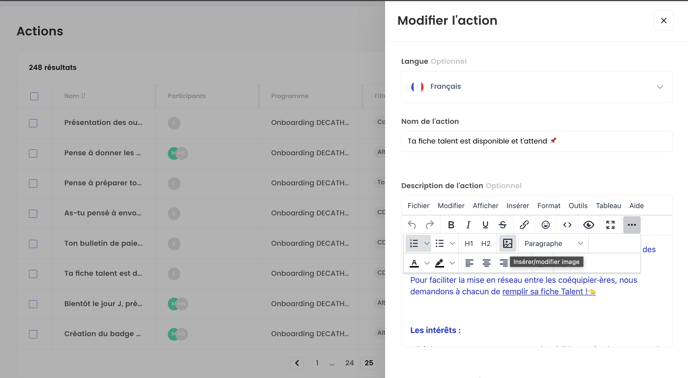Open text color picker dropdown arrow
This screenshot has width=688, height=378.
click(426, 263)
